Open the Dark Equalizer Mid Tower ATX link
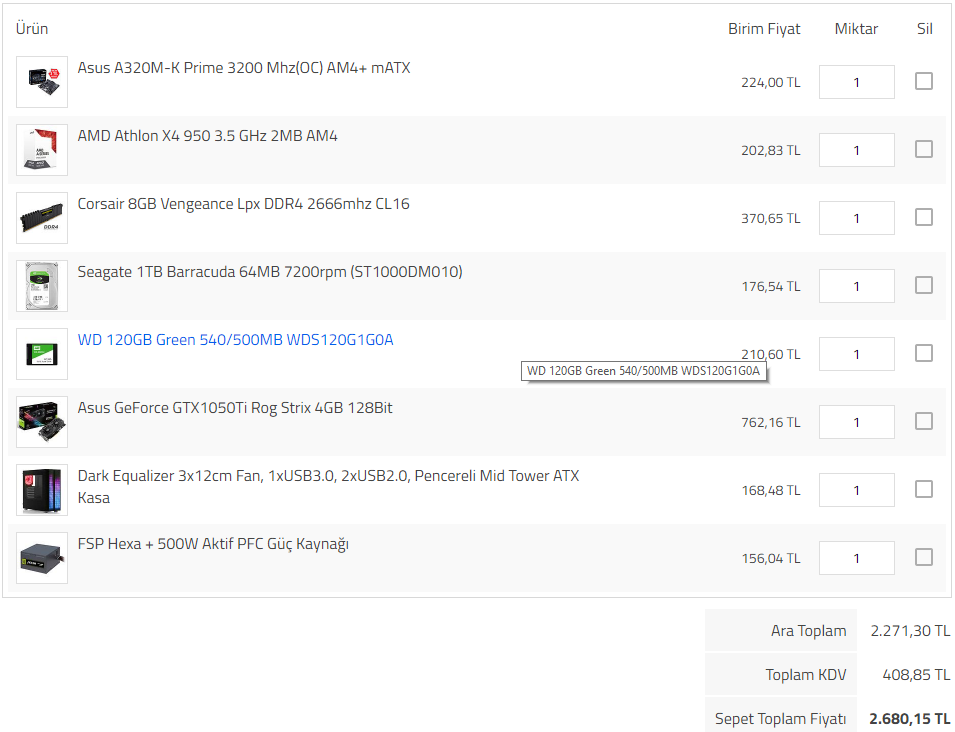 (x=328, y=487)
